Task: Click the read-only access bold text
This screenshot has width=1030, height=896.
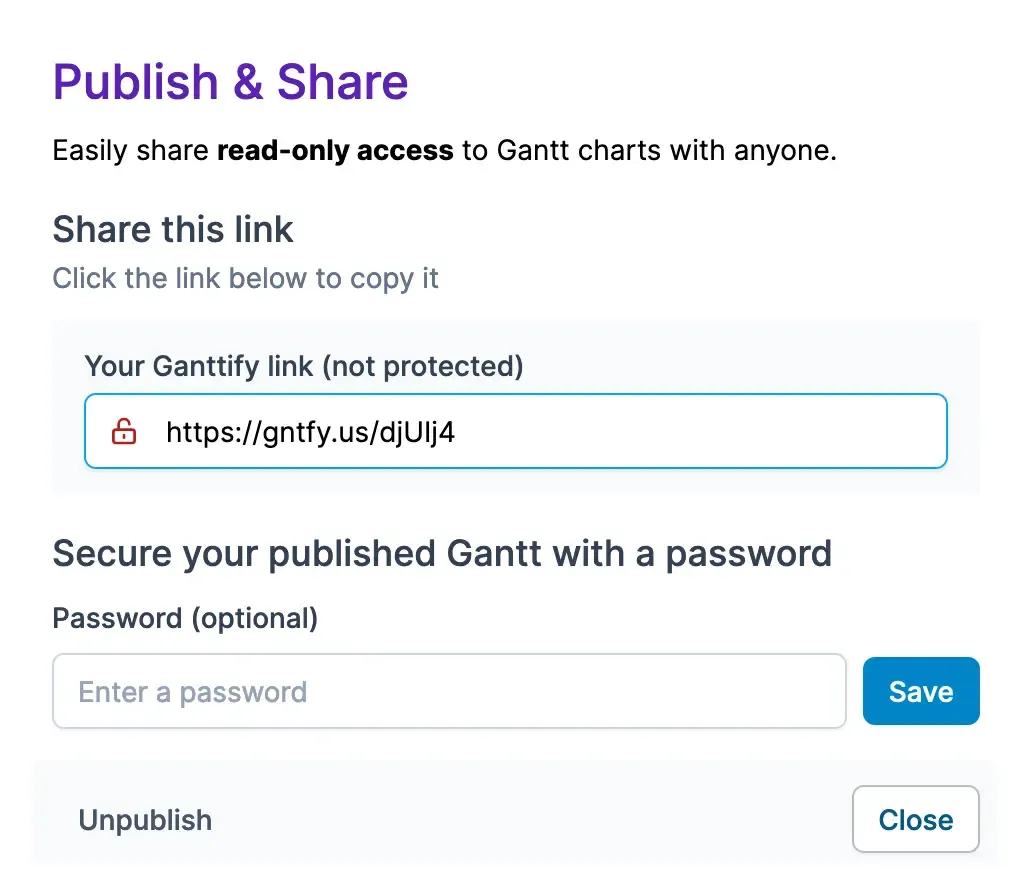Action: tap(334, 150)
